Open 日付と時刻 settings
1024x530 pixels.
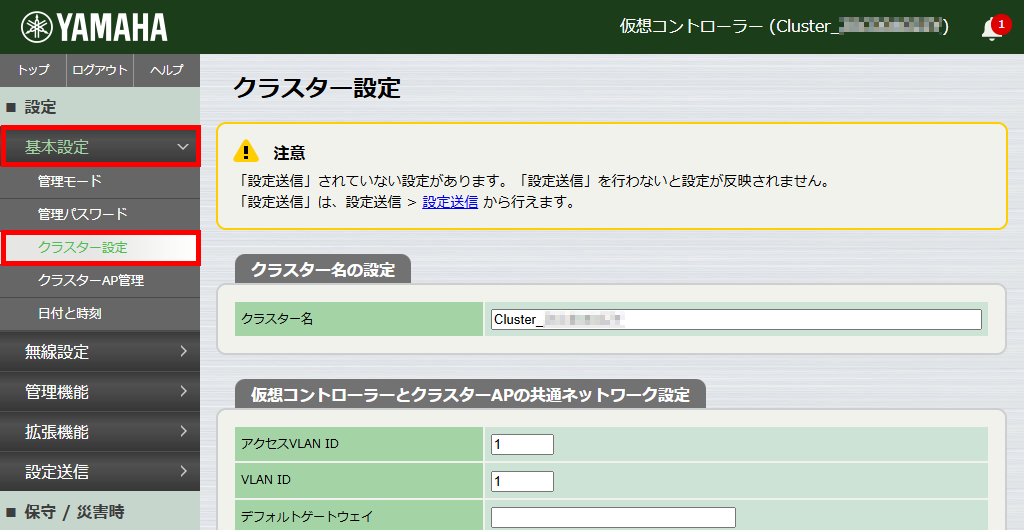100,314
